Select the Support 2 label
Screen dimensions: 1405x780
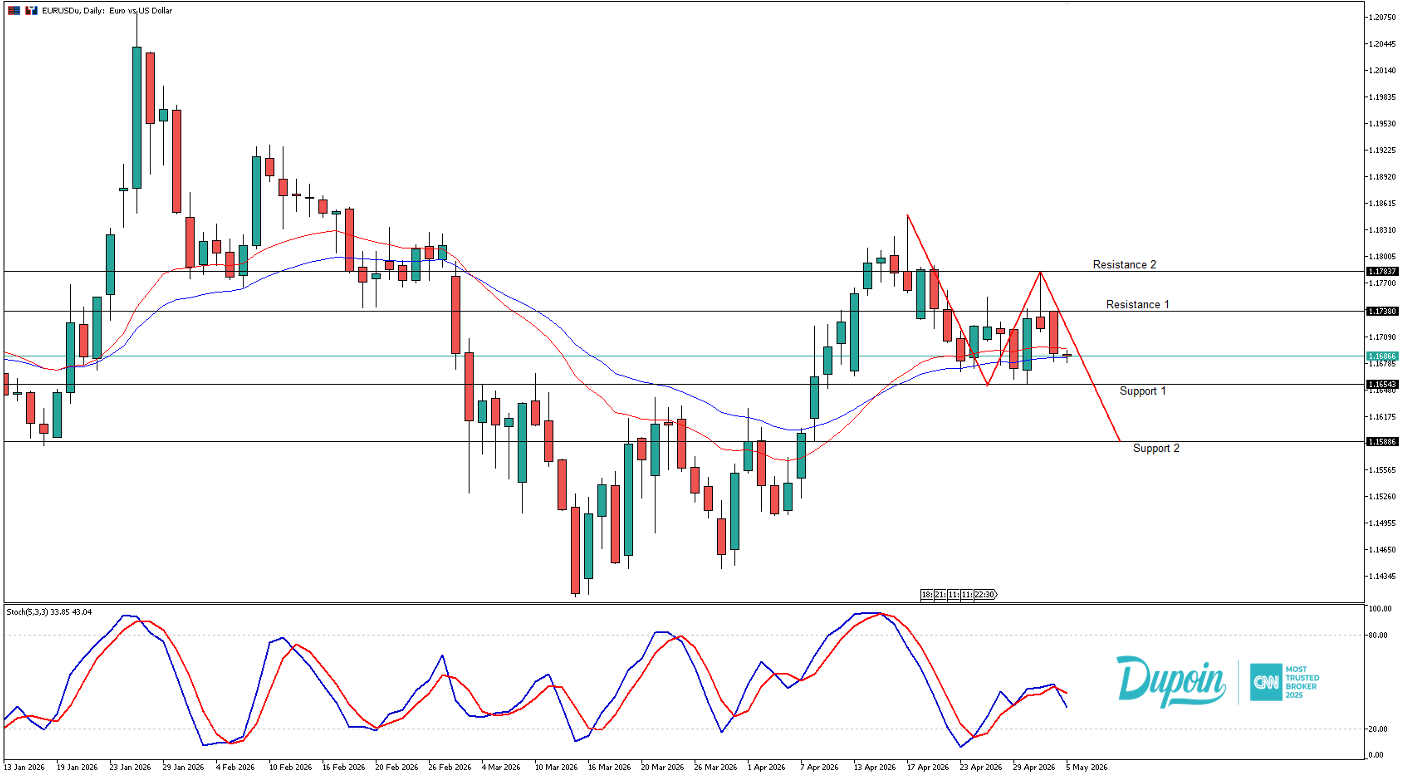click(x=1156, y=448)
